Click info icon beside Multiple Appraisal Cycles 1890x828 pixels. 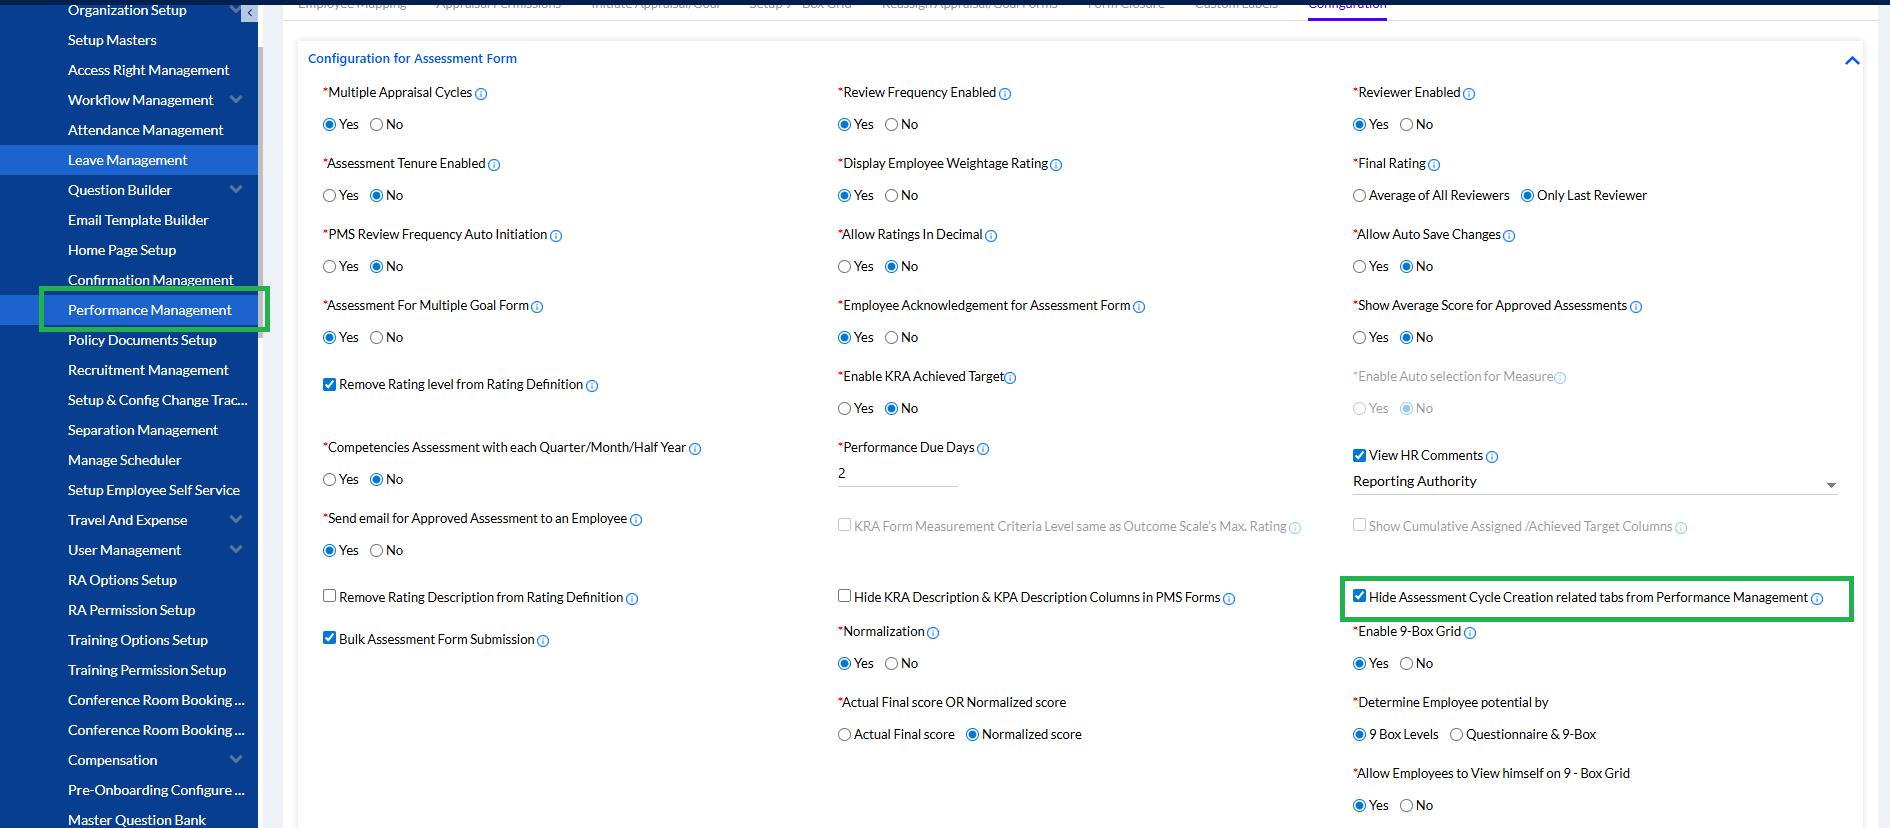point(481,94)
